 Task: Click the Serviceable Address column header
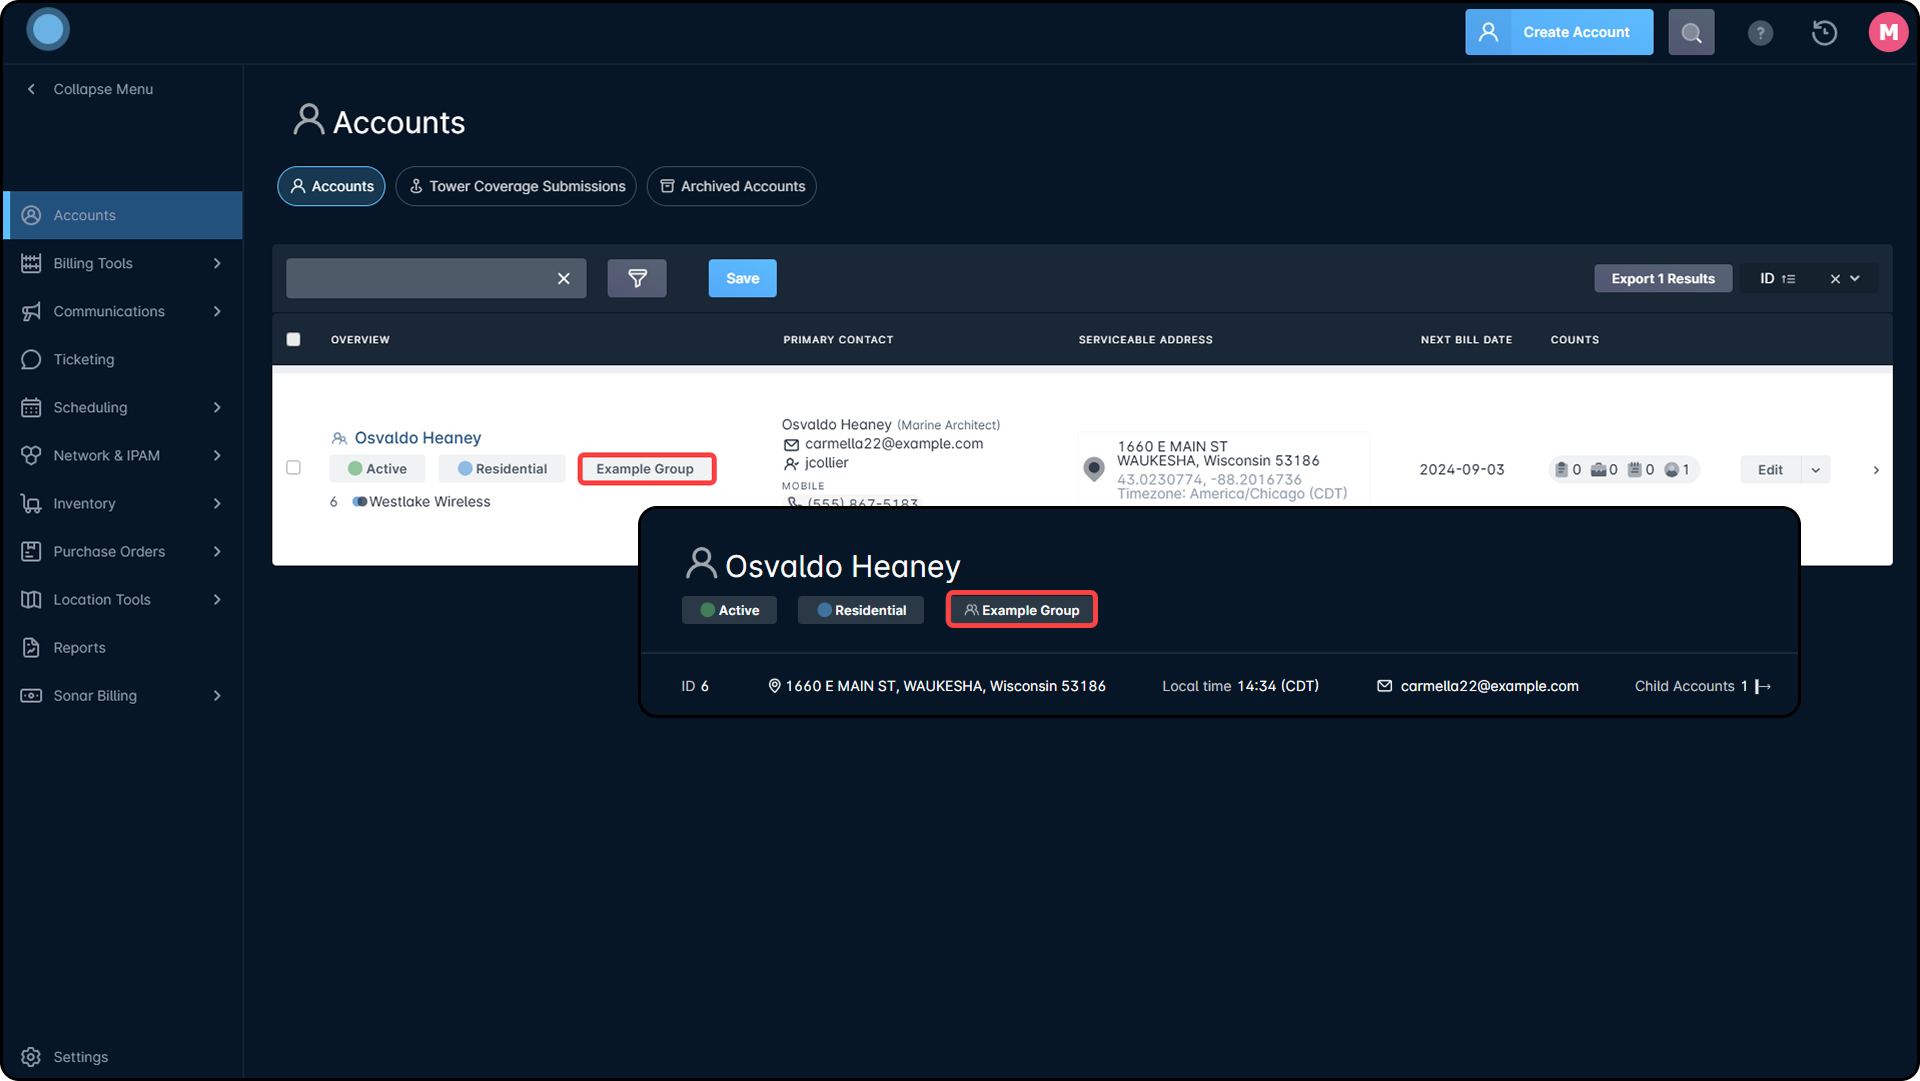1145,340
